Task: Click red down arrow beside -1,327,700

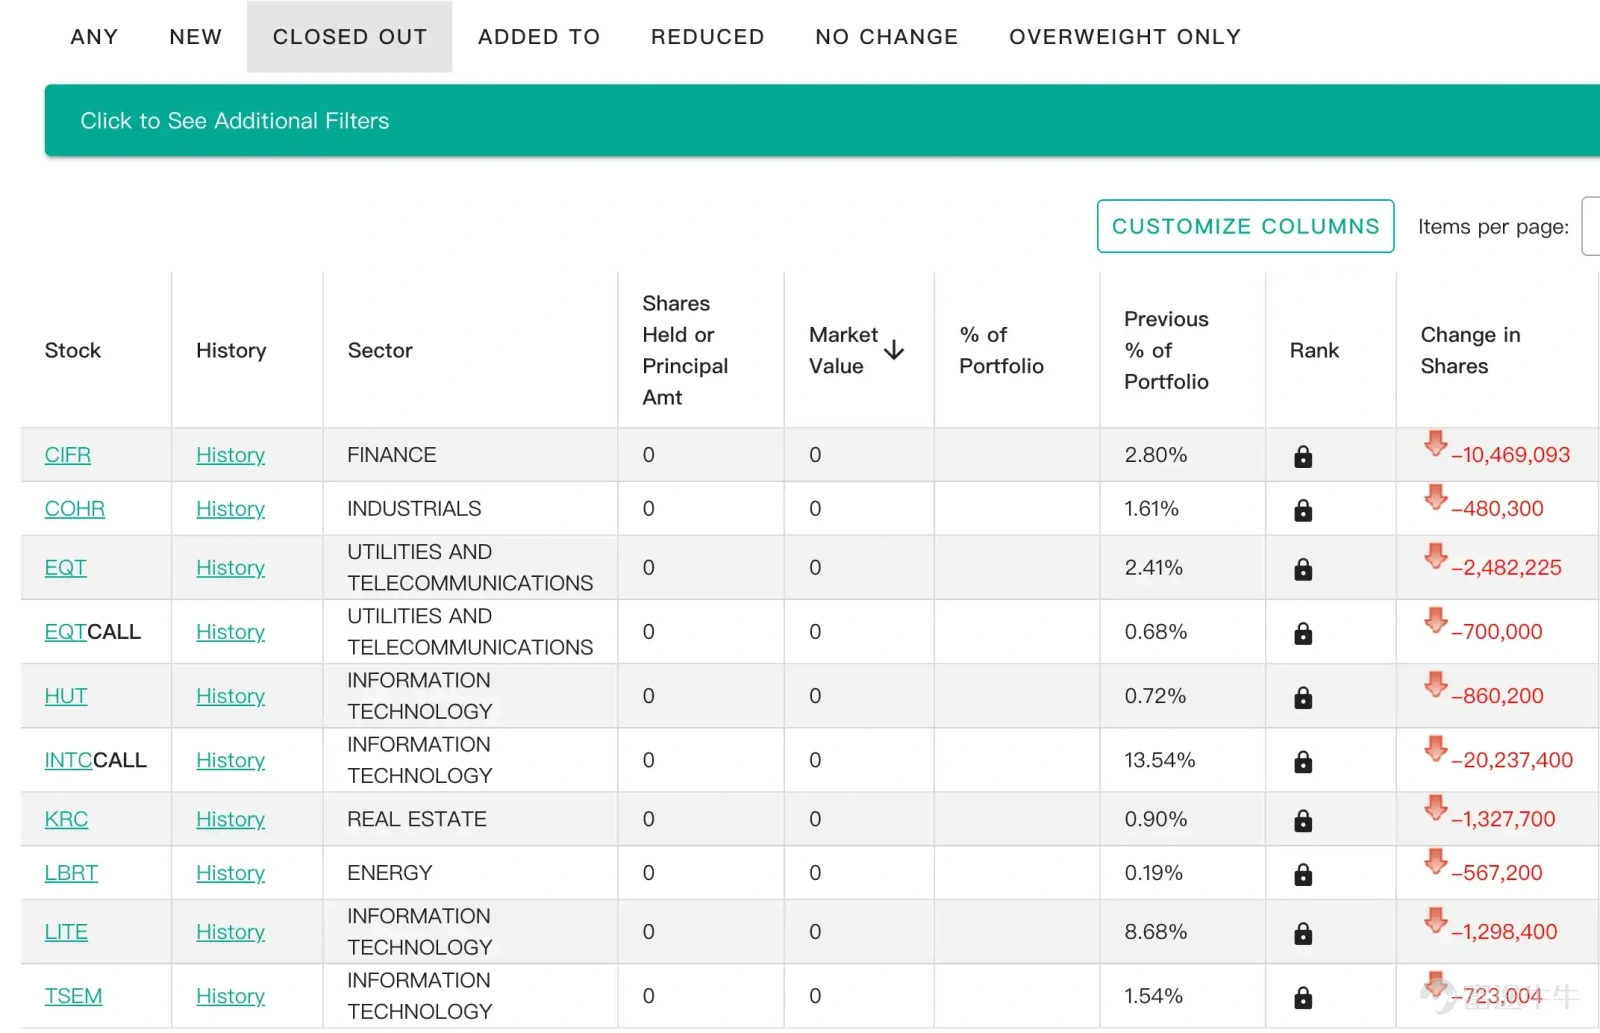Action: [1435, 807]
